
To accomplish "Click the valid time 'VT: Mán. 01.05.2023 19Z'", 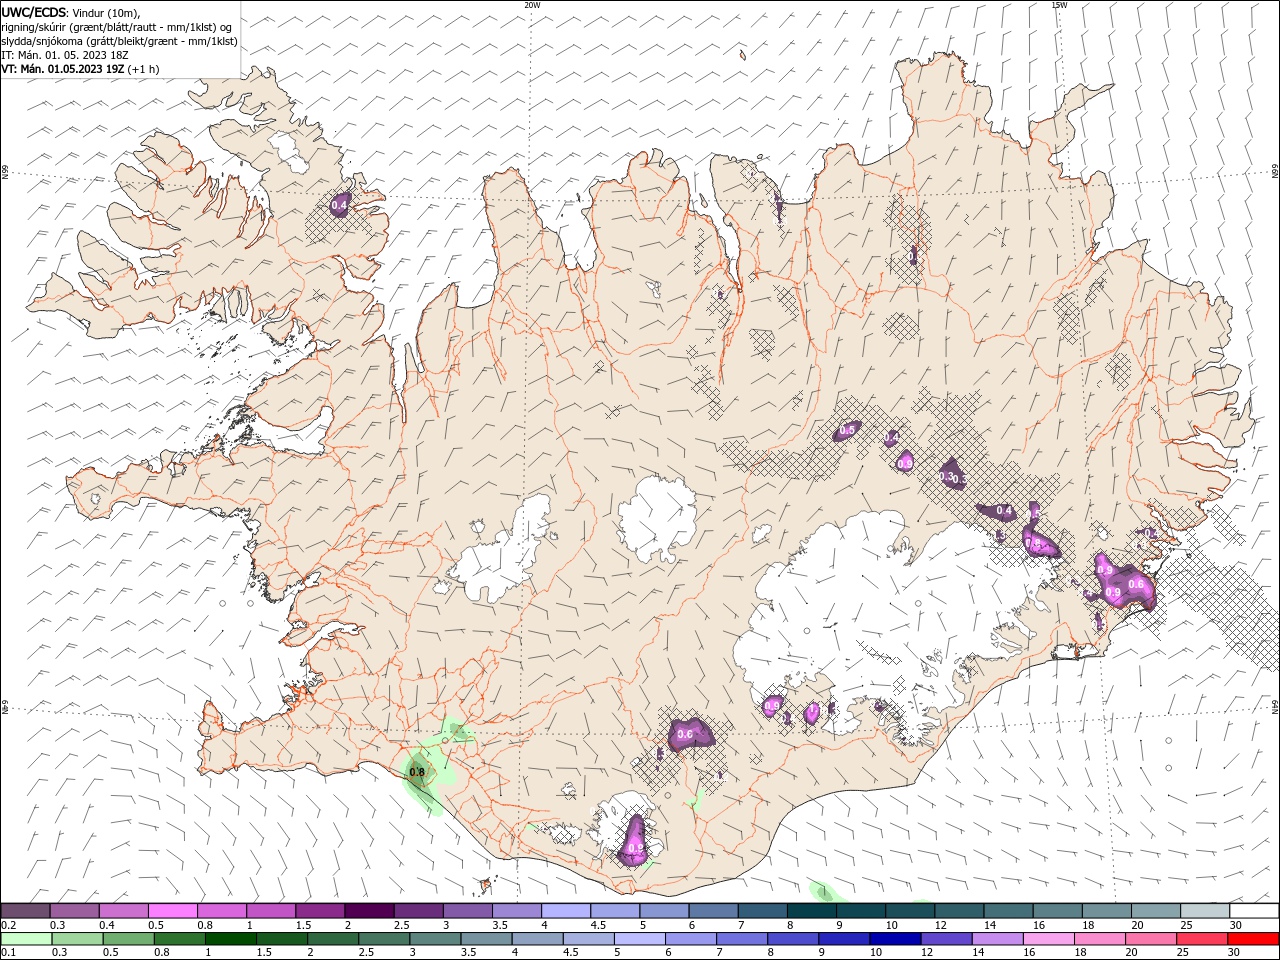I will point(64,69).
